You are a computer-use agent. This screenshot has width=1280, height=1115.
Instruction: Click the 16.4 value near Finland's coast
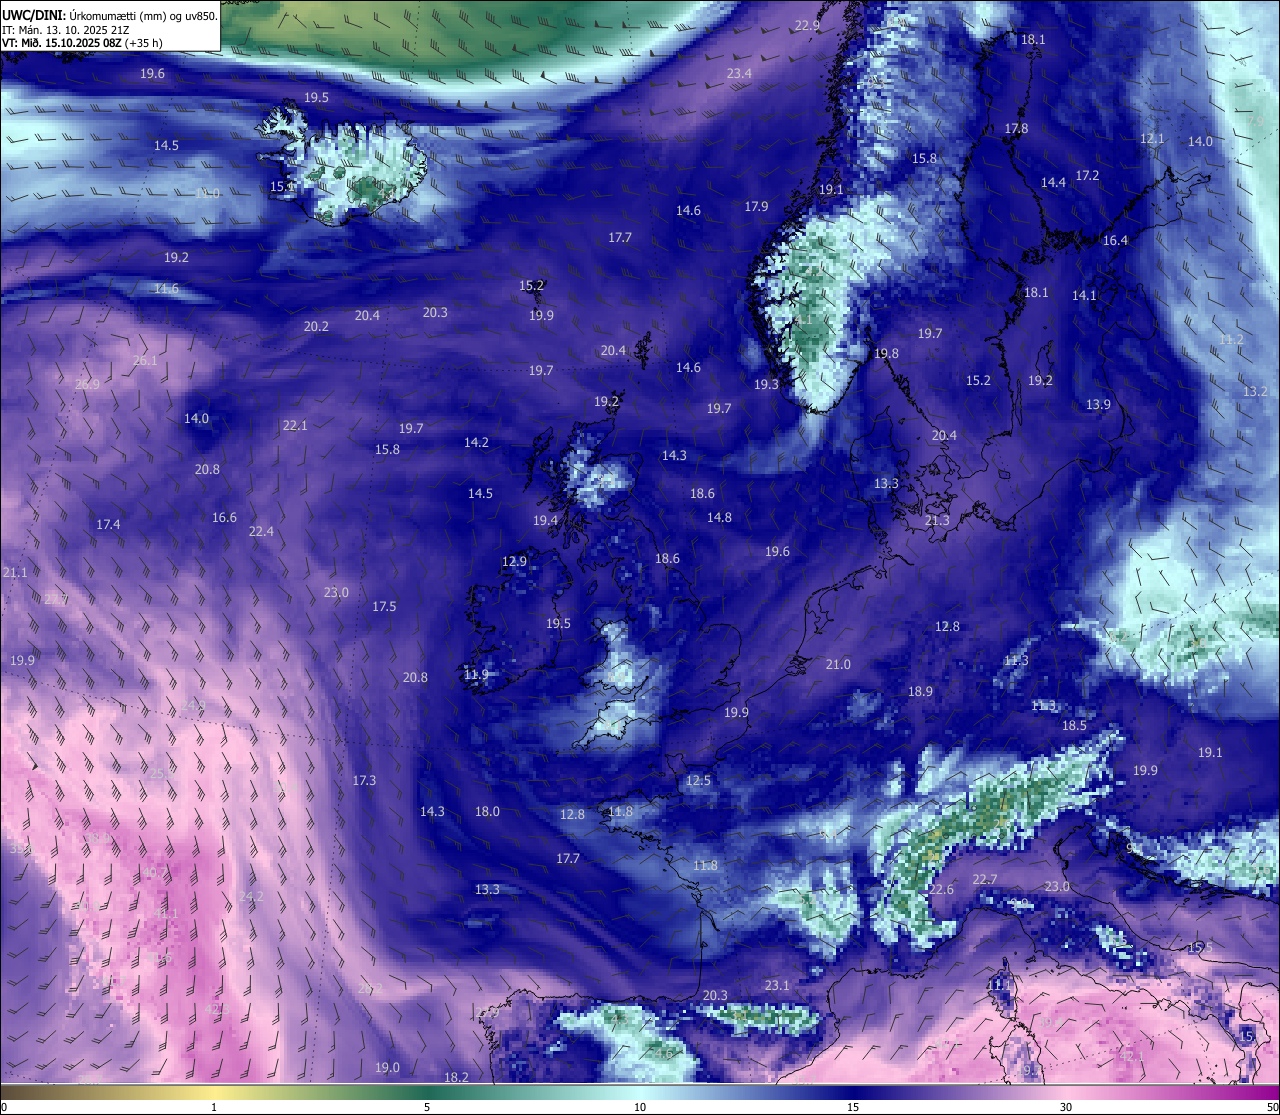1115,240
